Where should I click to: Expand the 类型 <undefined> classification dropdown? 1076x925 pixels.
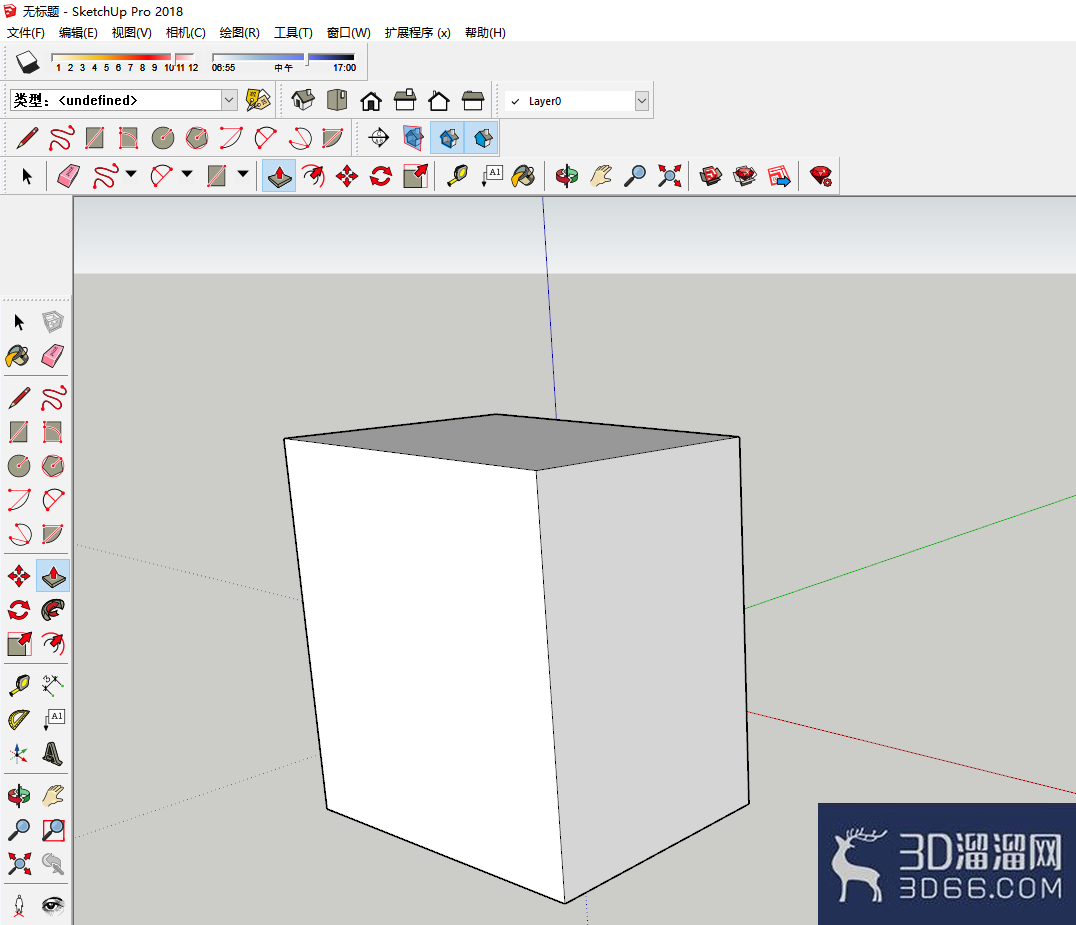(229, 100)
